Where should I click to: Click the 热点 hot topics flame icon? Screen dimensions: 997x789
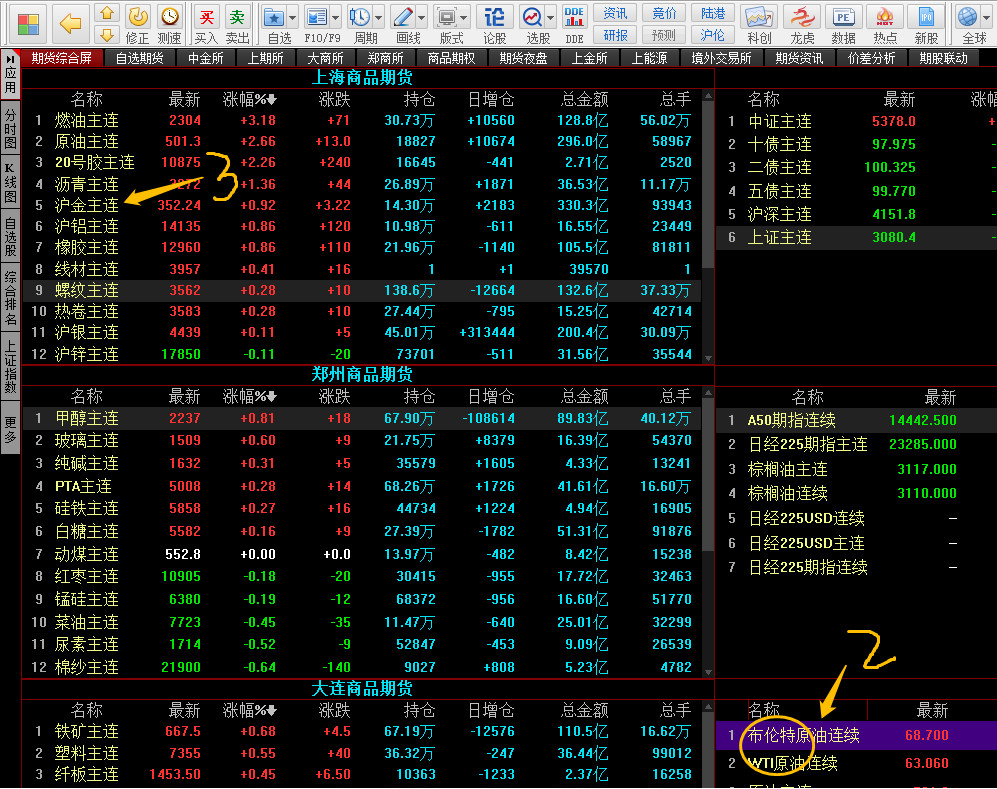[x=884, y=17]
